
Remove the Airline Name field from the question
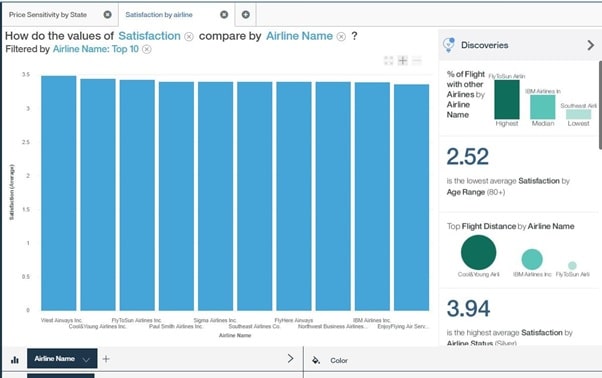[341, 36]
